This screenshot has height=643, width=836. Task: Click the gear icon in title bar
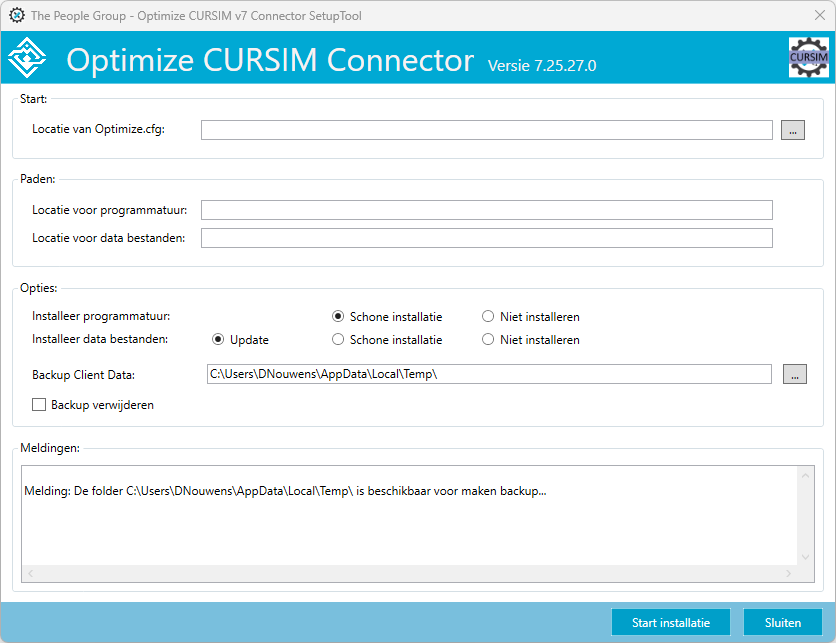[x=17, y=15]
